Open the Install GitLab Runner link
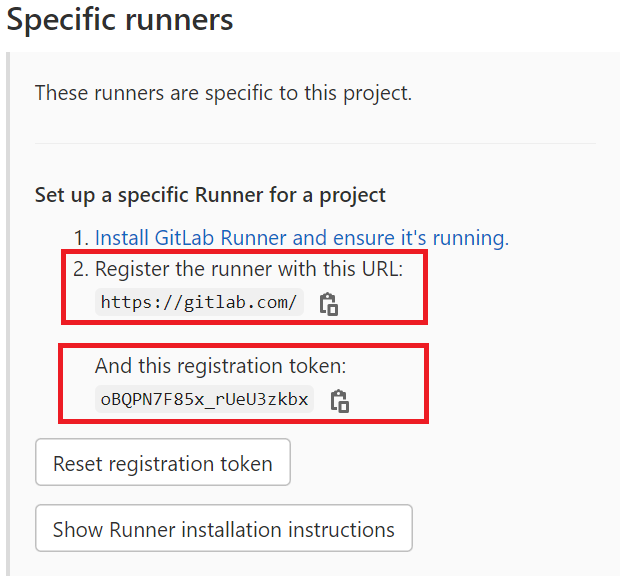 301,238
